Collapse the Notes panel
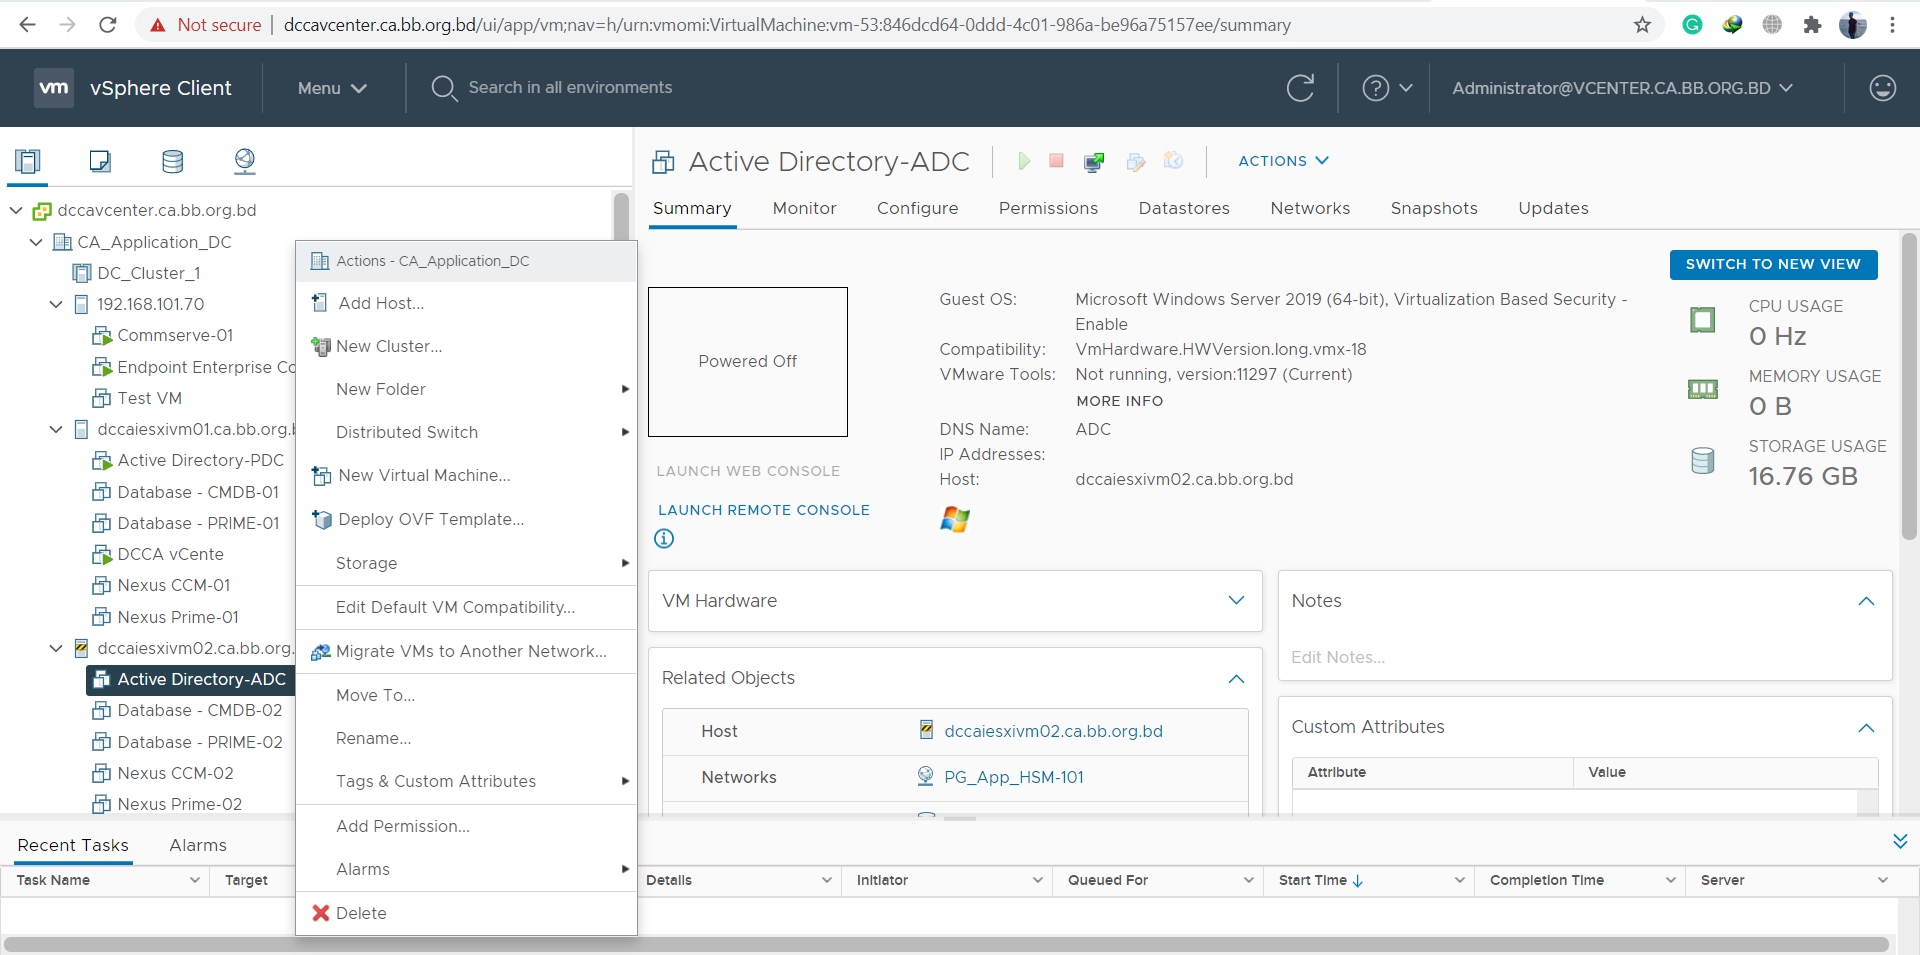Viewport: 1920px width, 955px height. point(1866,601)
